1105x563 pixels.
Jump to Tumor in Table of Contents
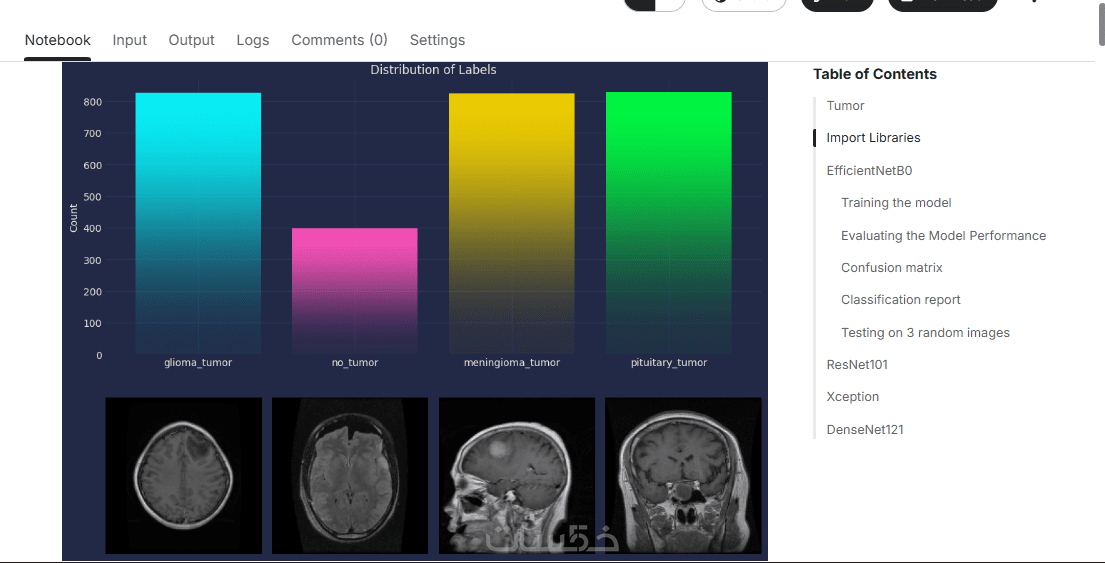coord(845,106)
